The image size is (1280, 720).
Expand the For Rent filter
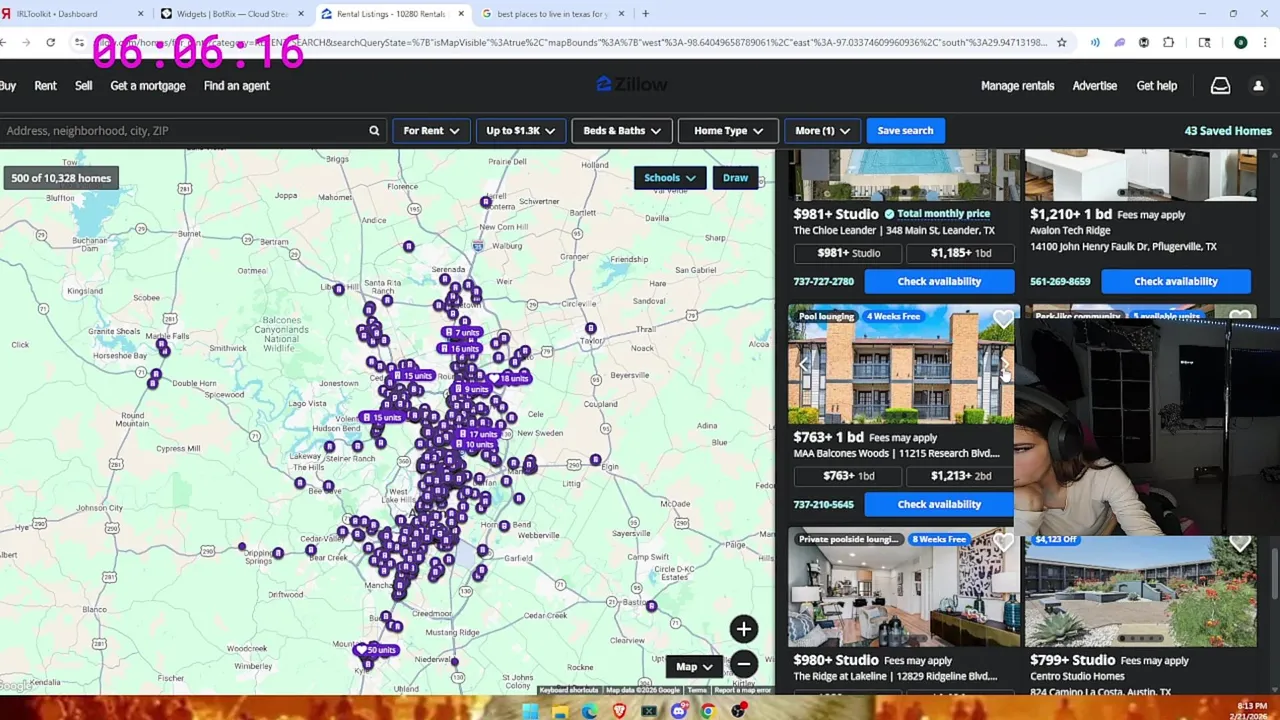(x=430, y=131)
